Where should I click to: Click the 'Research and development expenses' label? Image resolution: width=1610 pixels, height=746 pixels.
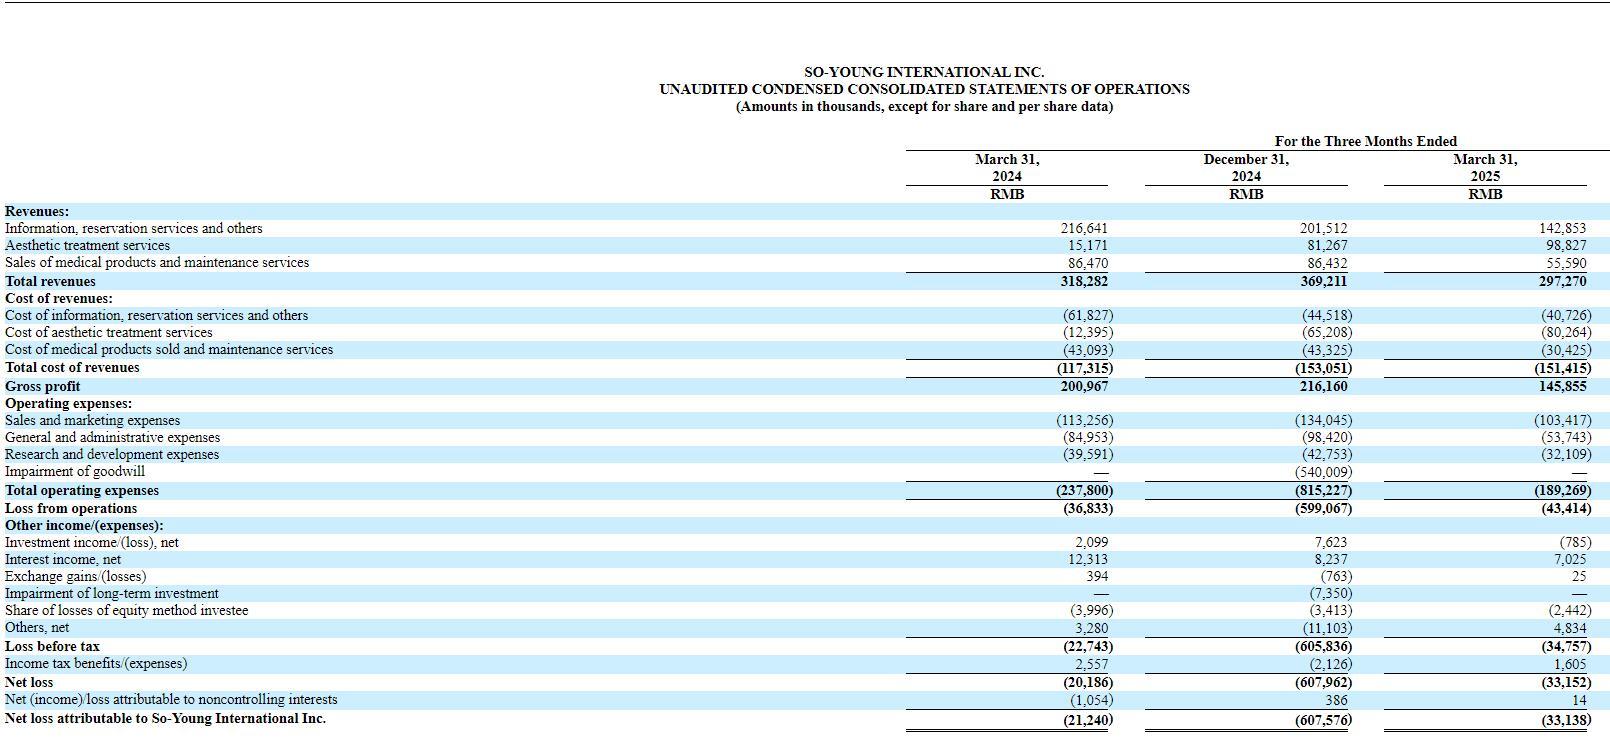pos(112,455)
